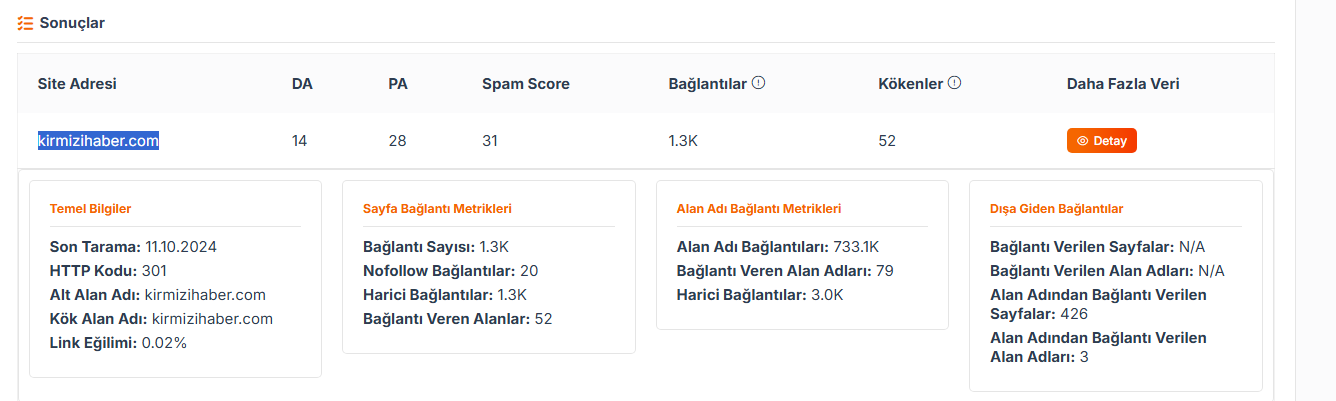Screen dimensions: 1336x401
Task: Select the kirmizihaber.com site address
Action: tap(98, 141)
